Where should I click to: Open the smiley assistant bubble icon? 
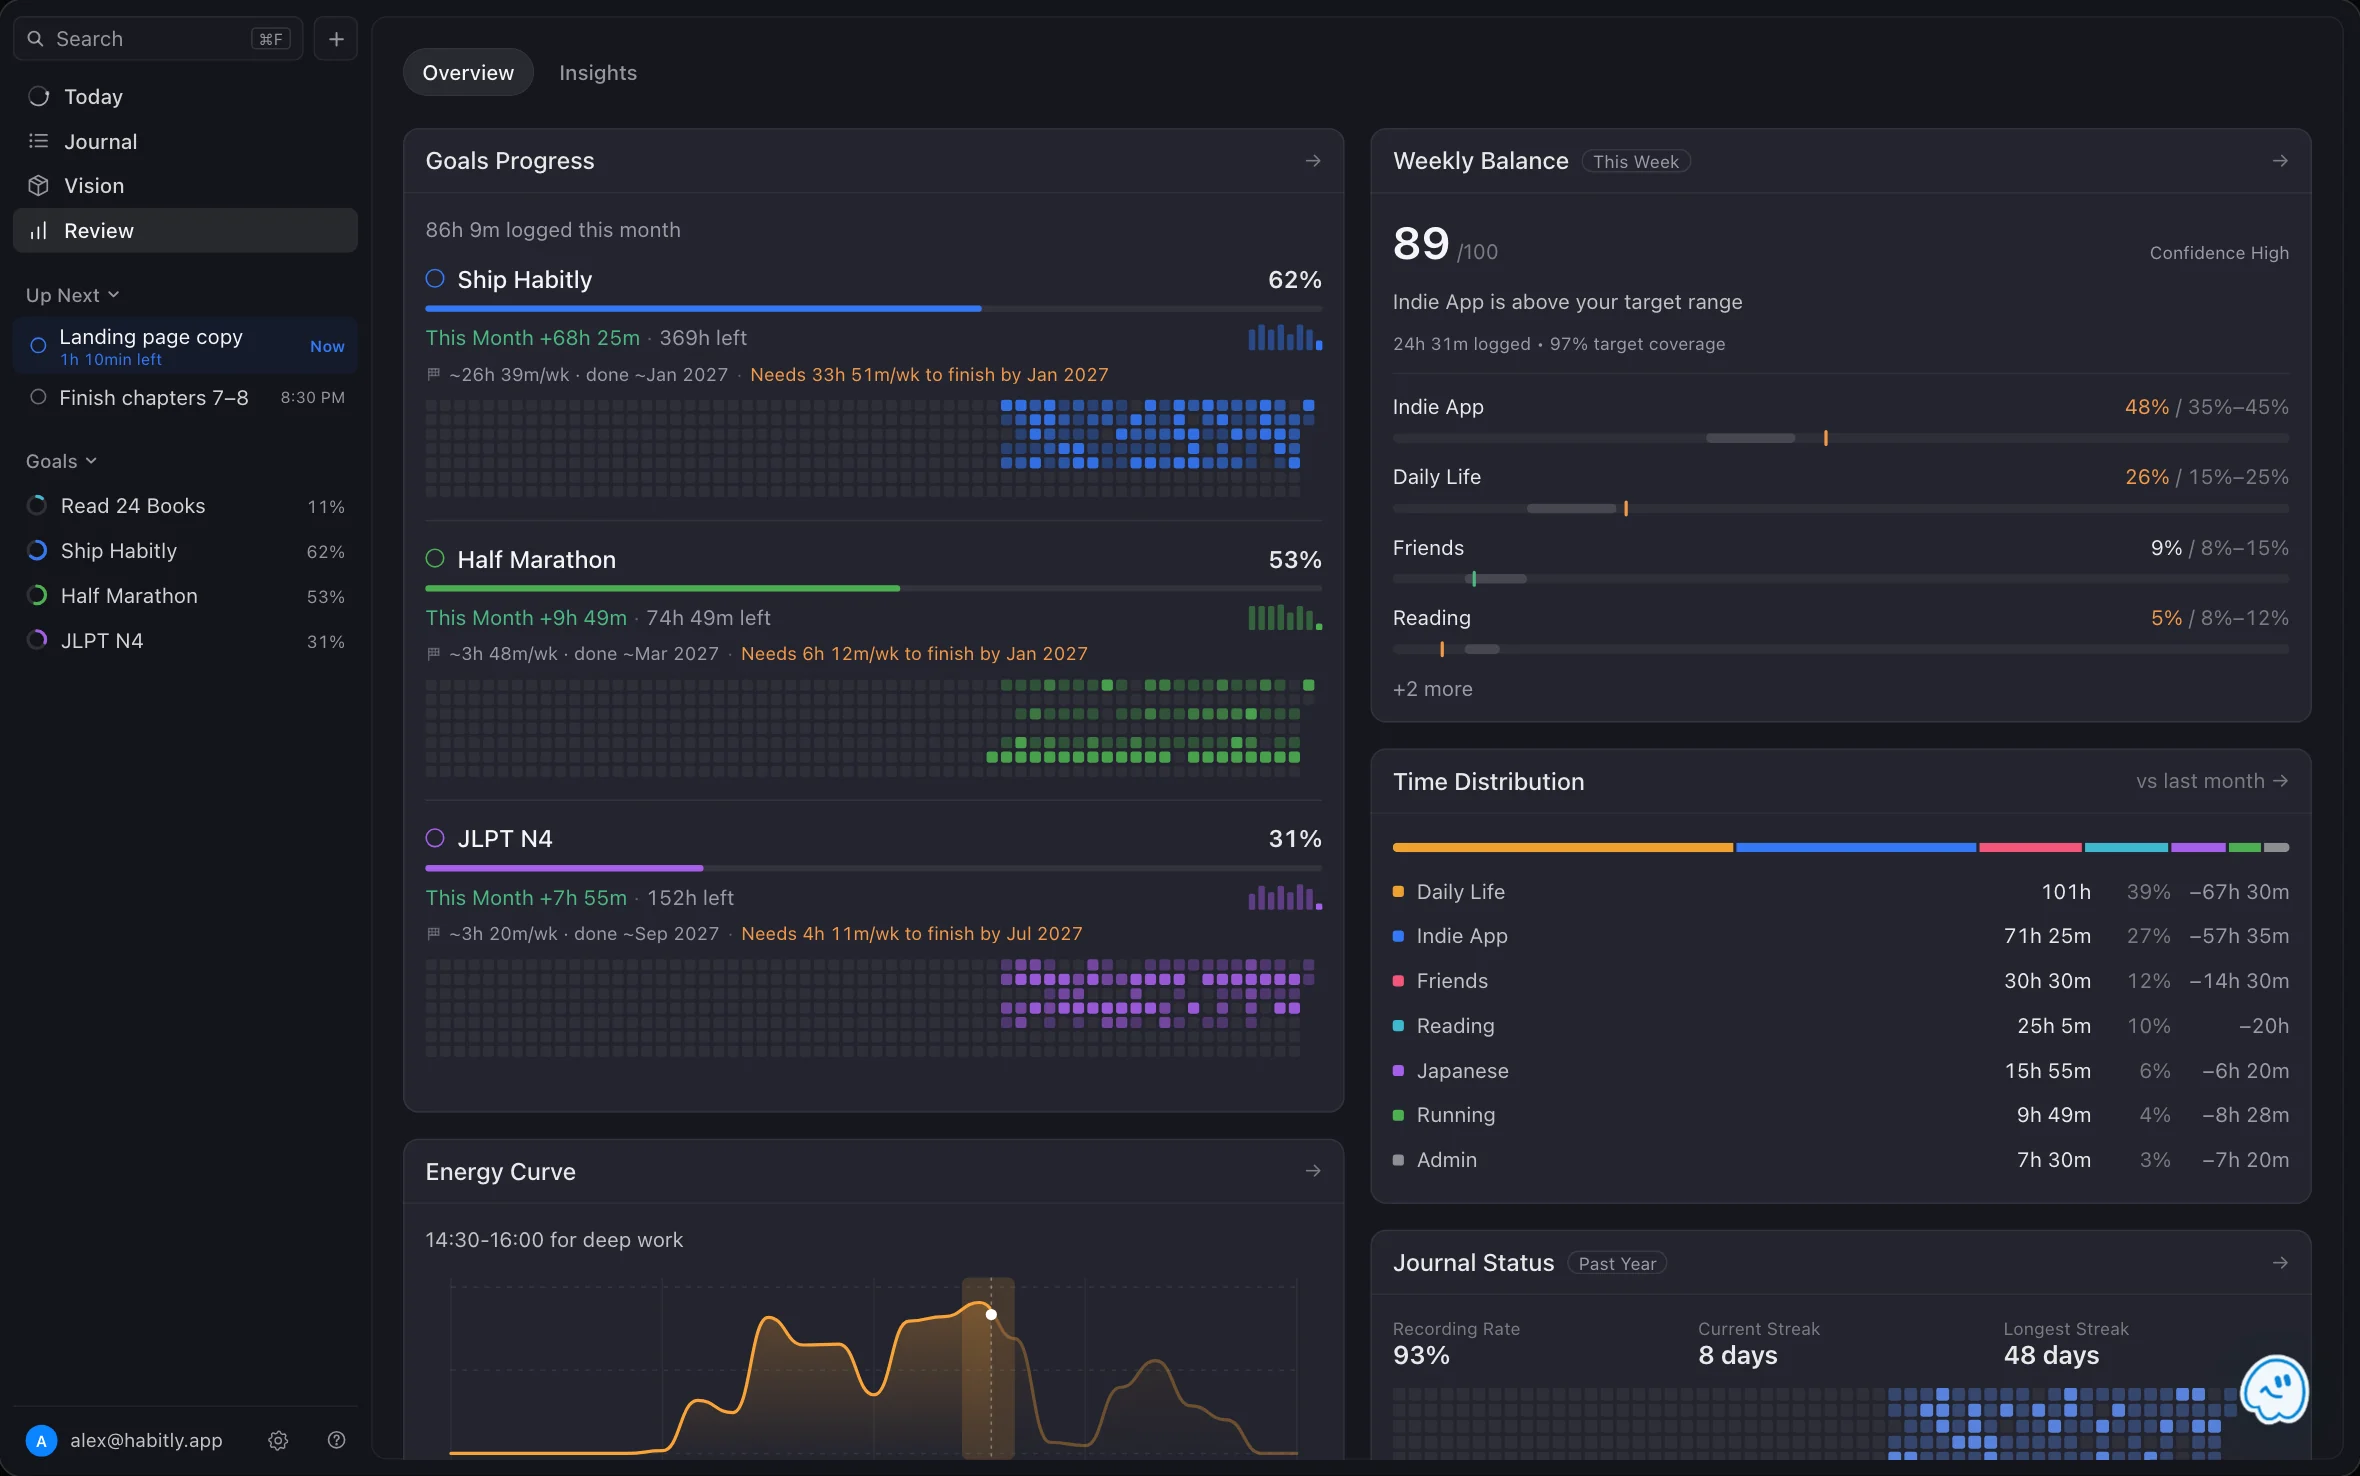(2274, 1389)
